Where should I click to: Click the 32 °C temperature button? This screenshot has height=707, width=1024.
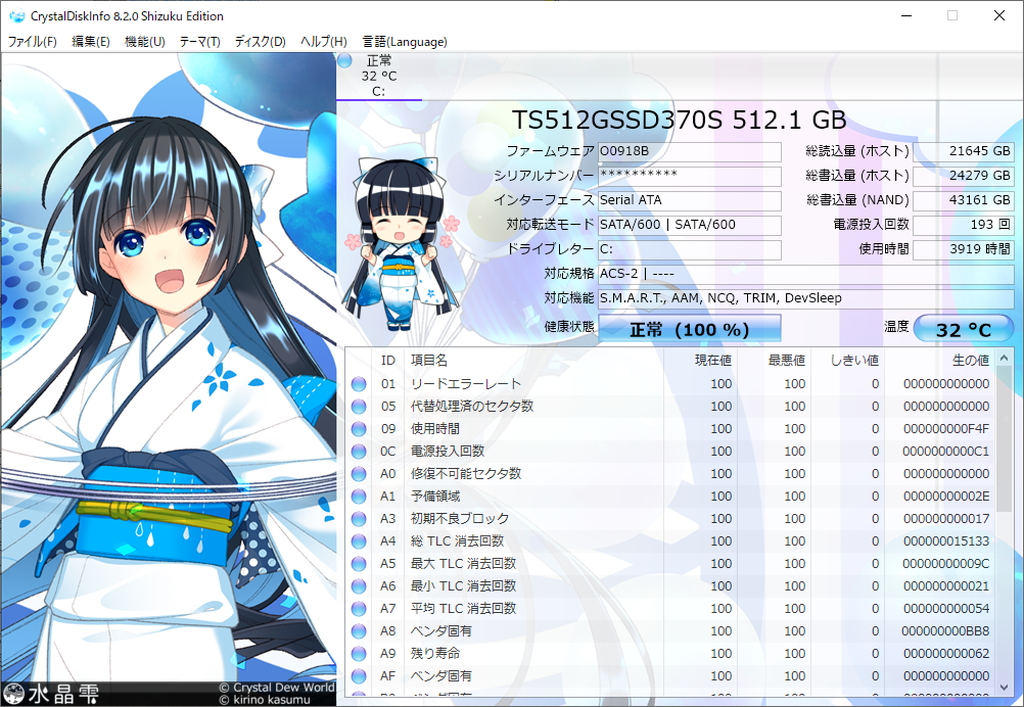tap(963, 328)
